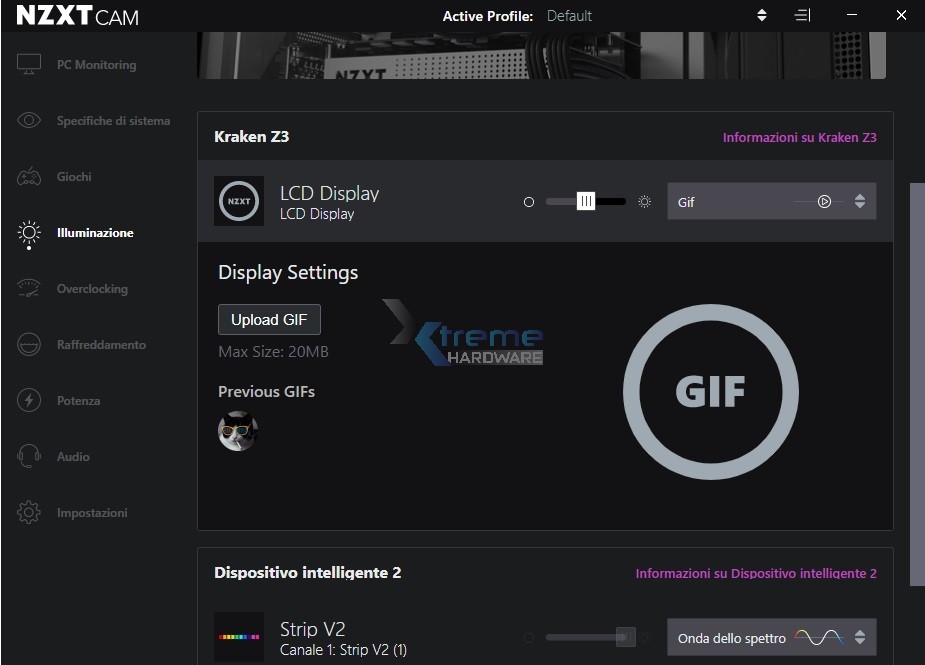The image size is (925, 665).
Task: Open the list menu icon in title bar
Action: tap(802, 16)
